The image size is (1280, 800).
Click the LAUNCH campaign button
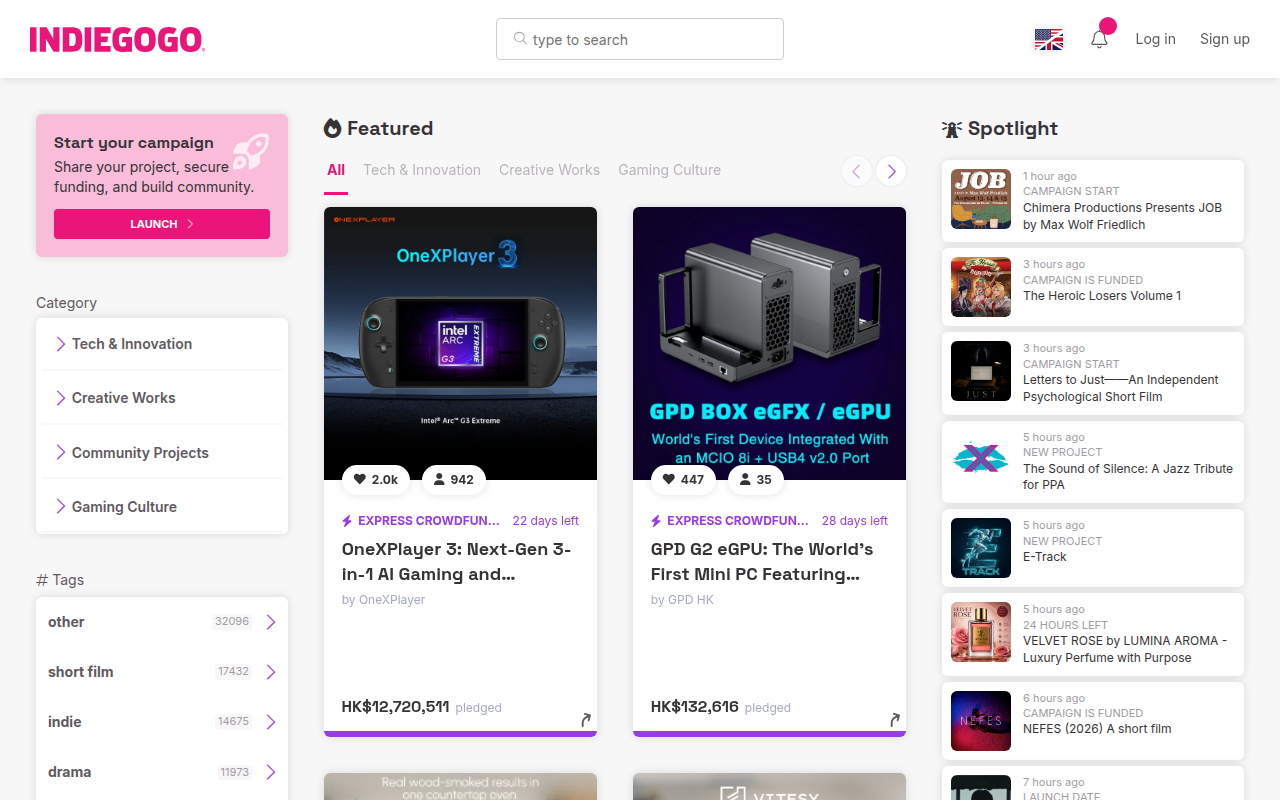tap(162, 224)
